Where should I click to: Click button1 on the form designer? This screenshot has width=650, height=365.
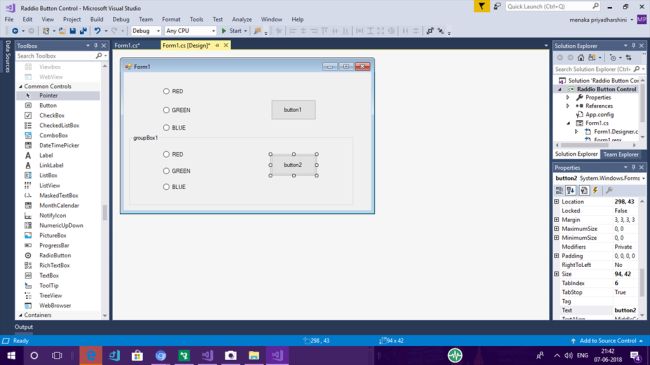(293, 110)
